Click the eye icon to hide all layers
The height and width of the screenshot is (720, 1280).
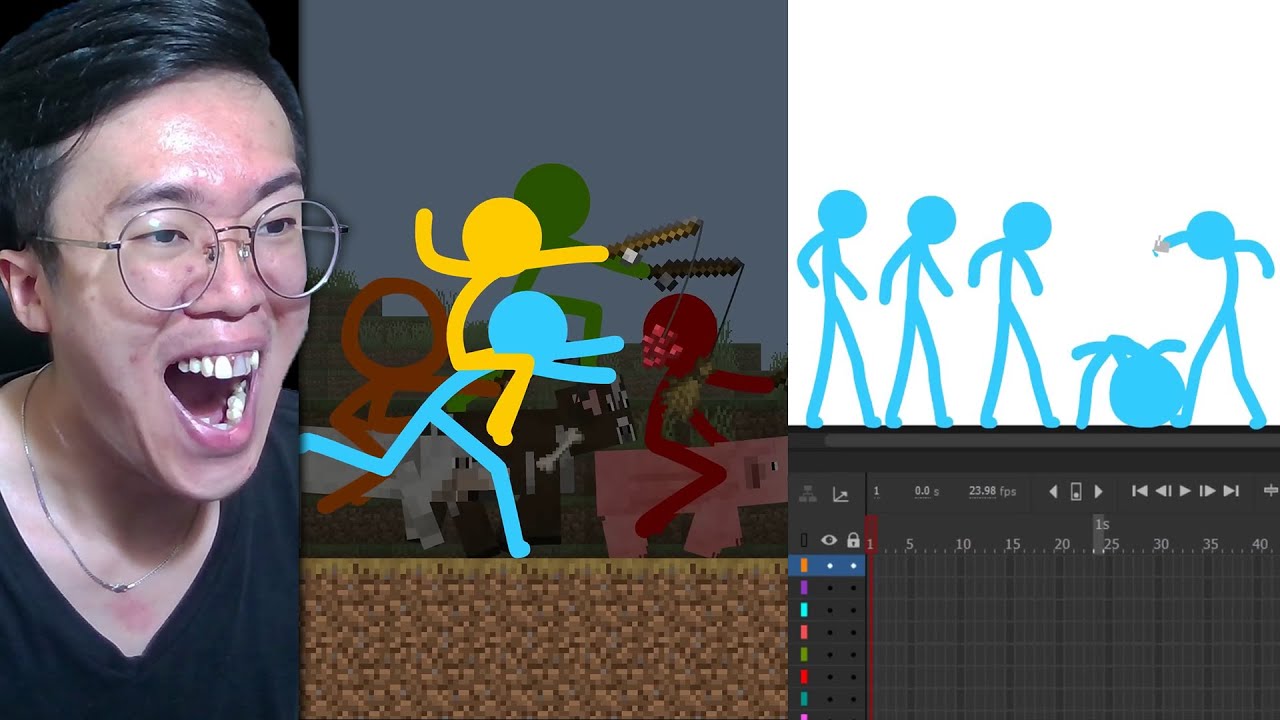[x=829, y=541]
